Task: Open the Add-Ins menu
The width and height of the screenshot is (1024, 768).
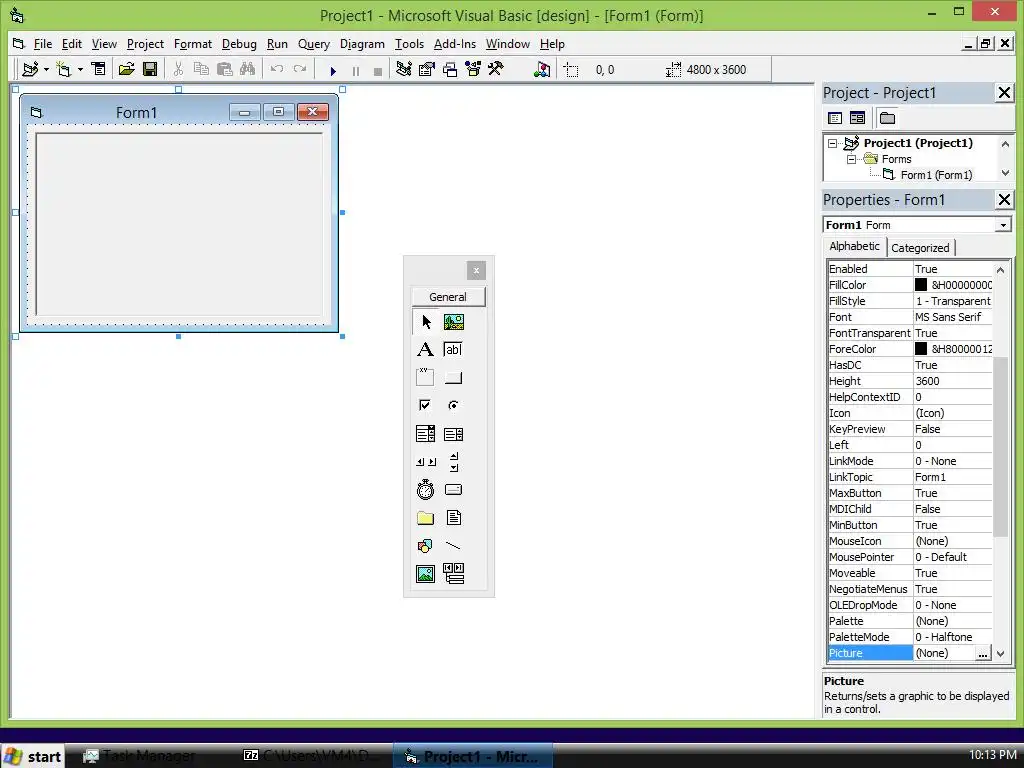Action: pyautogui.click(x=455, y=44)
